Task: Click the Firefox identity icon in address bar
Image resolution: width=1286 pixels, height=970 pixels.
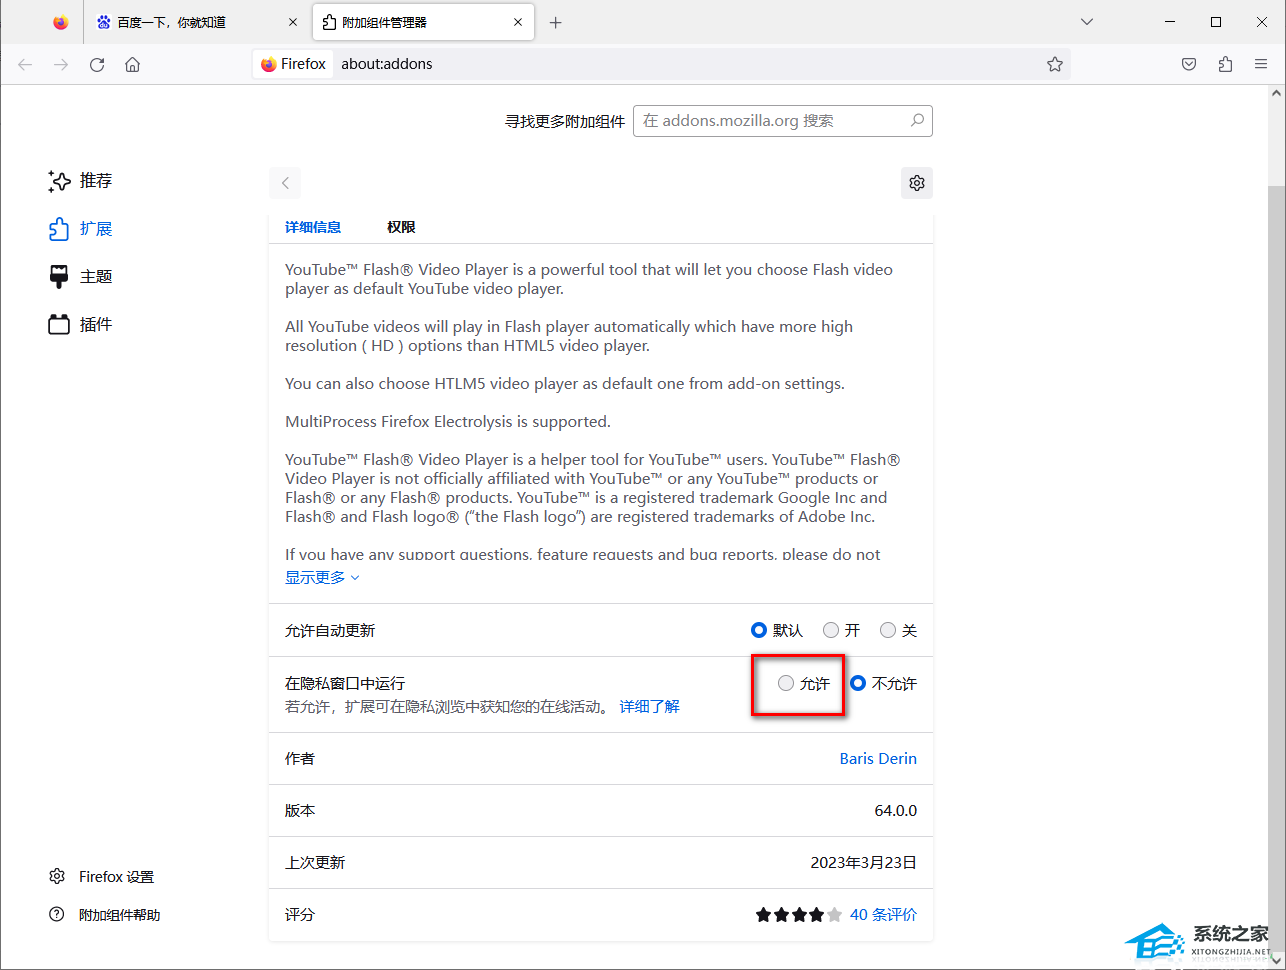Action: coord(293,64)
